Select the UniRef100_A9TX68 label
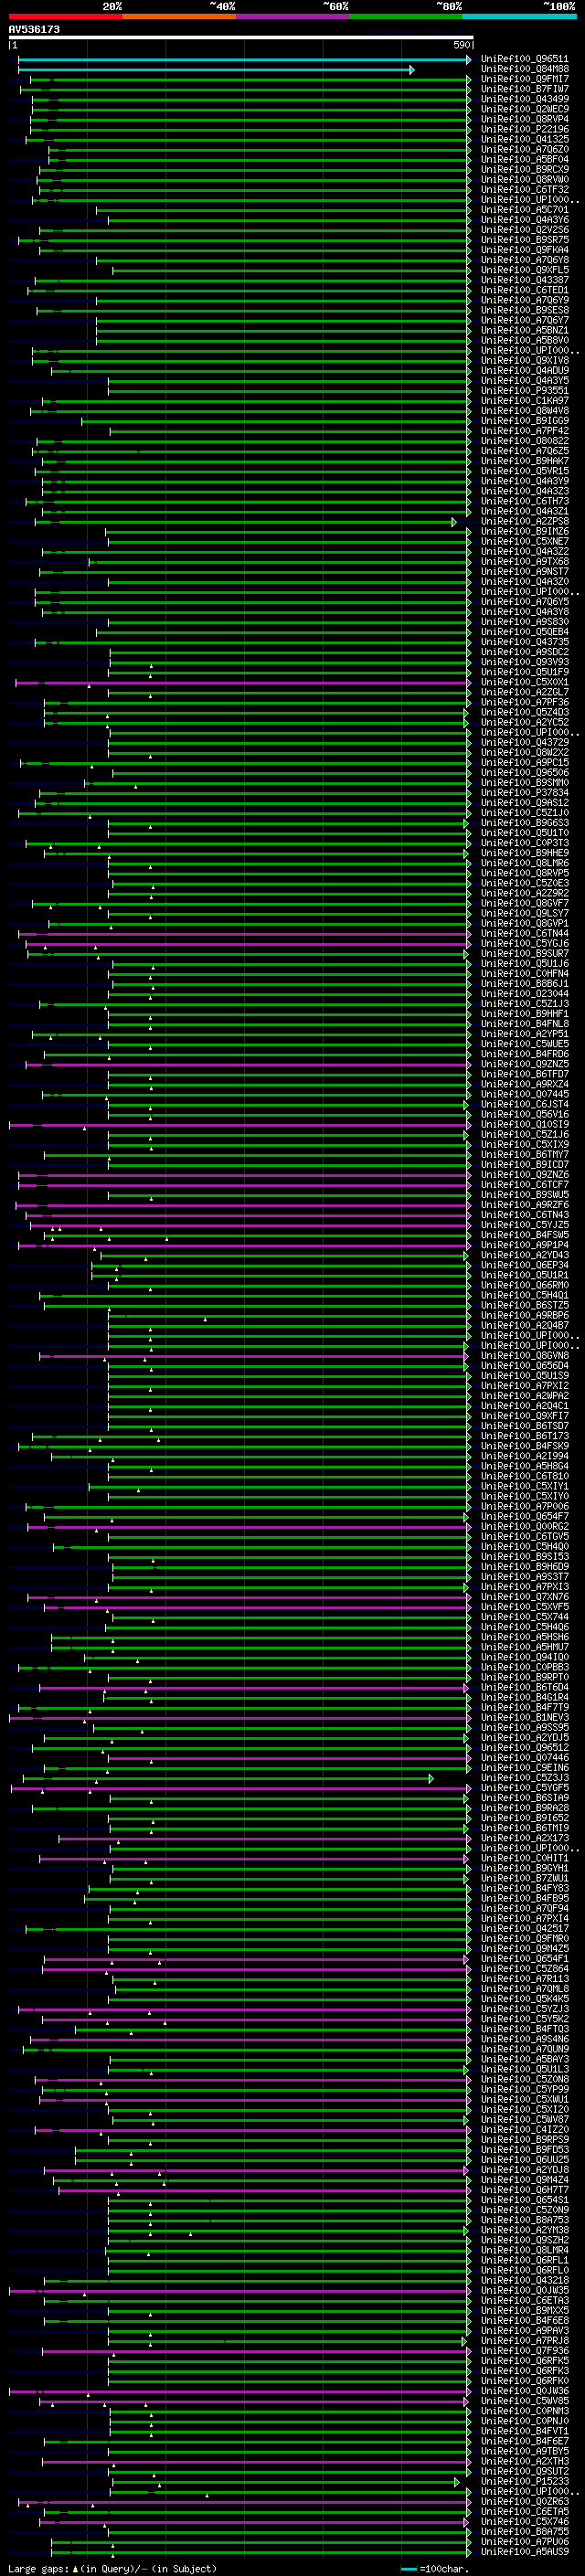 pyautogui.click(x=525, y=562)
